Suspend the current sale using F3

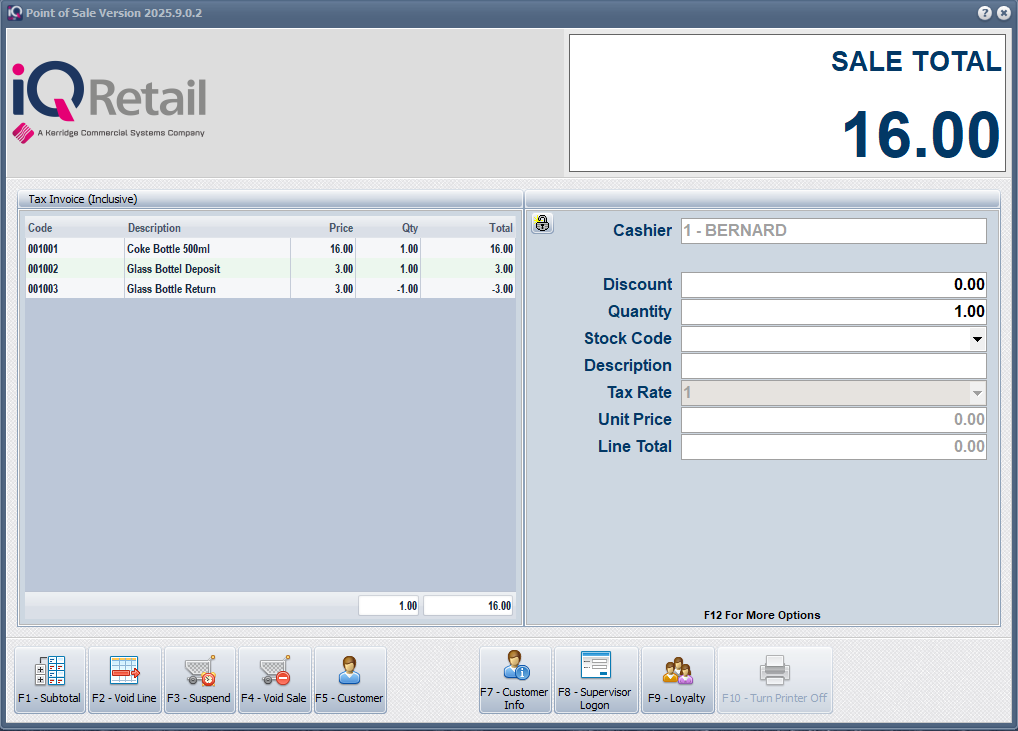pyautogui.click(x=199, y=680)
